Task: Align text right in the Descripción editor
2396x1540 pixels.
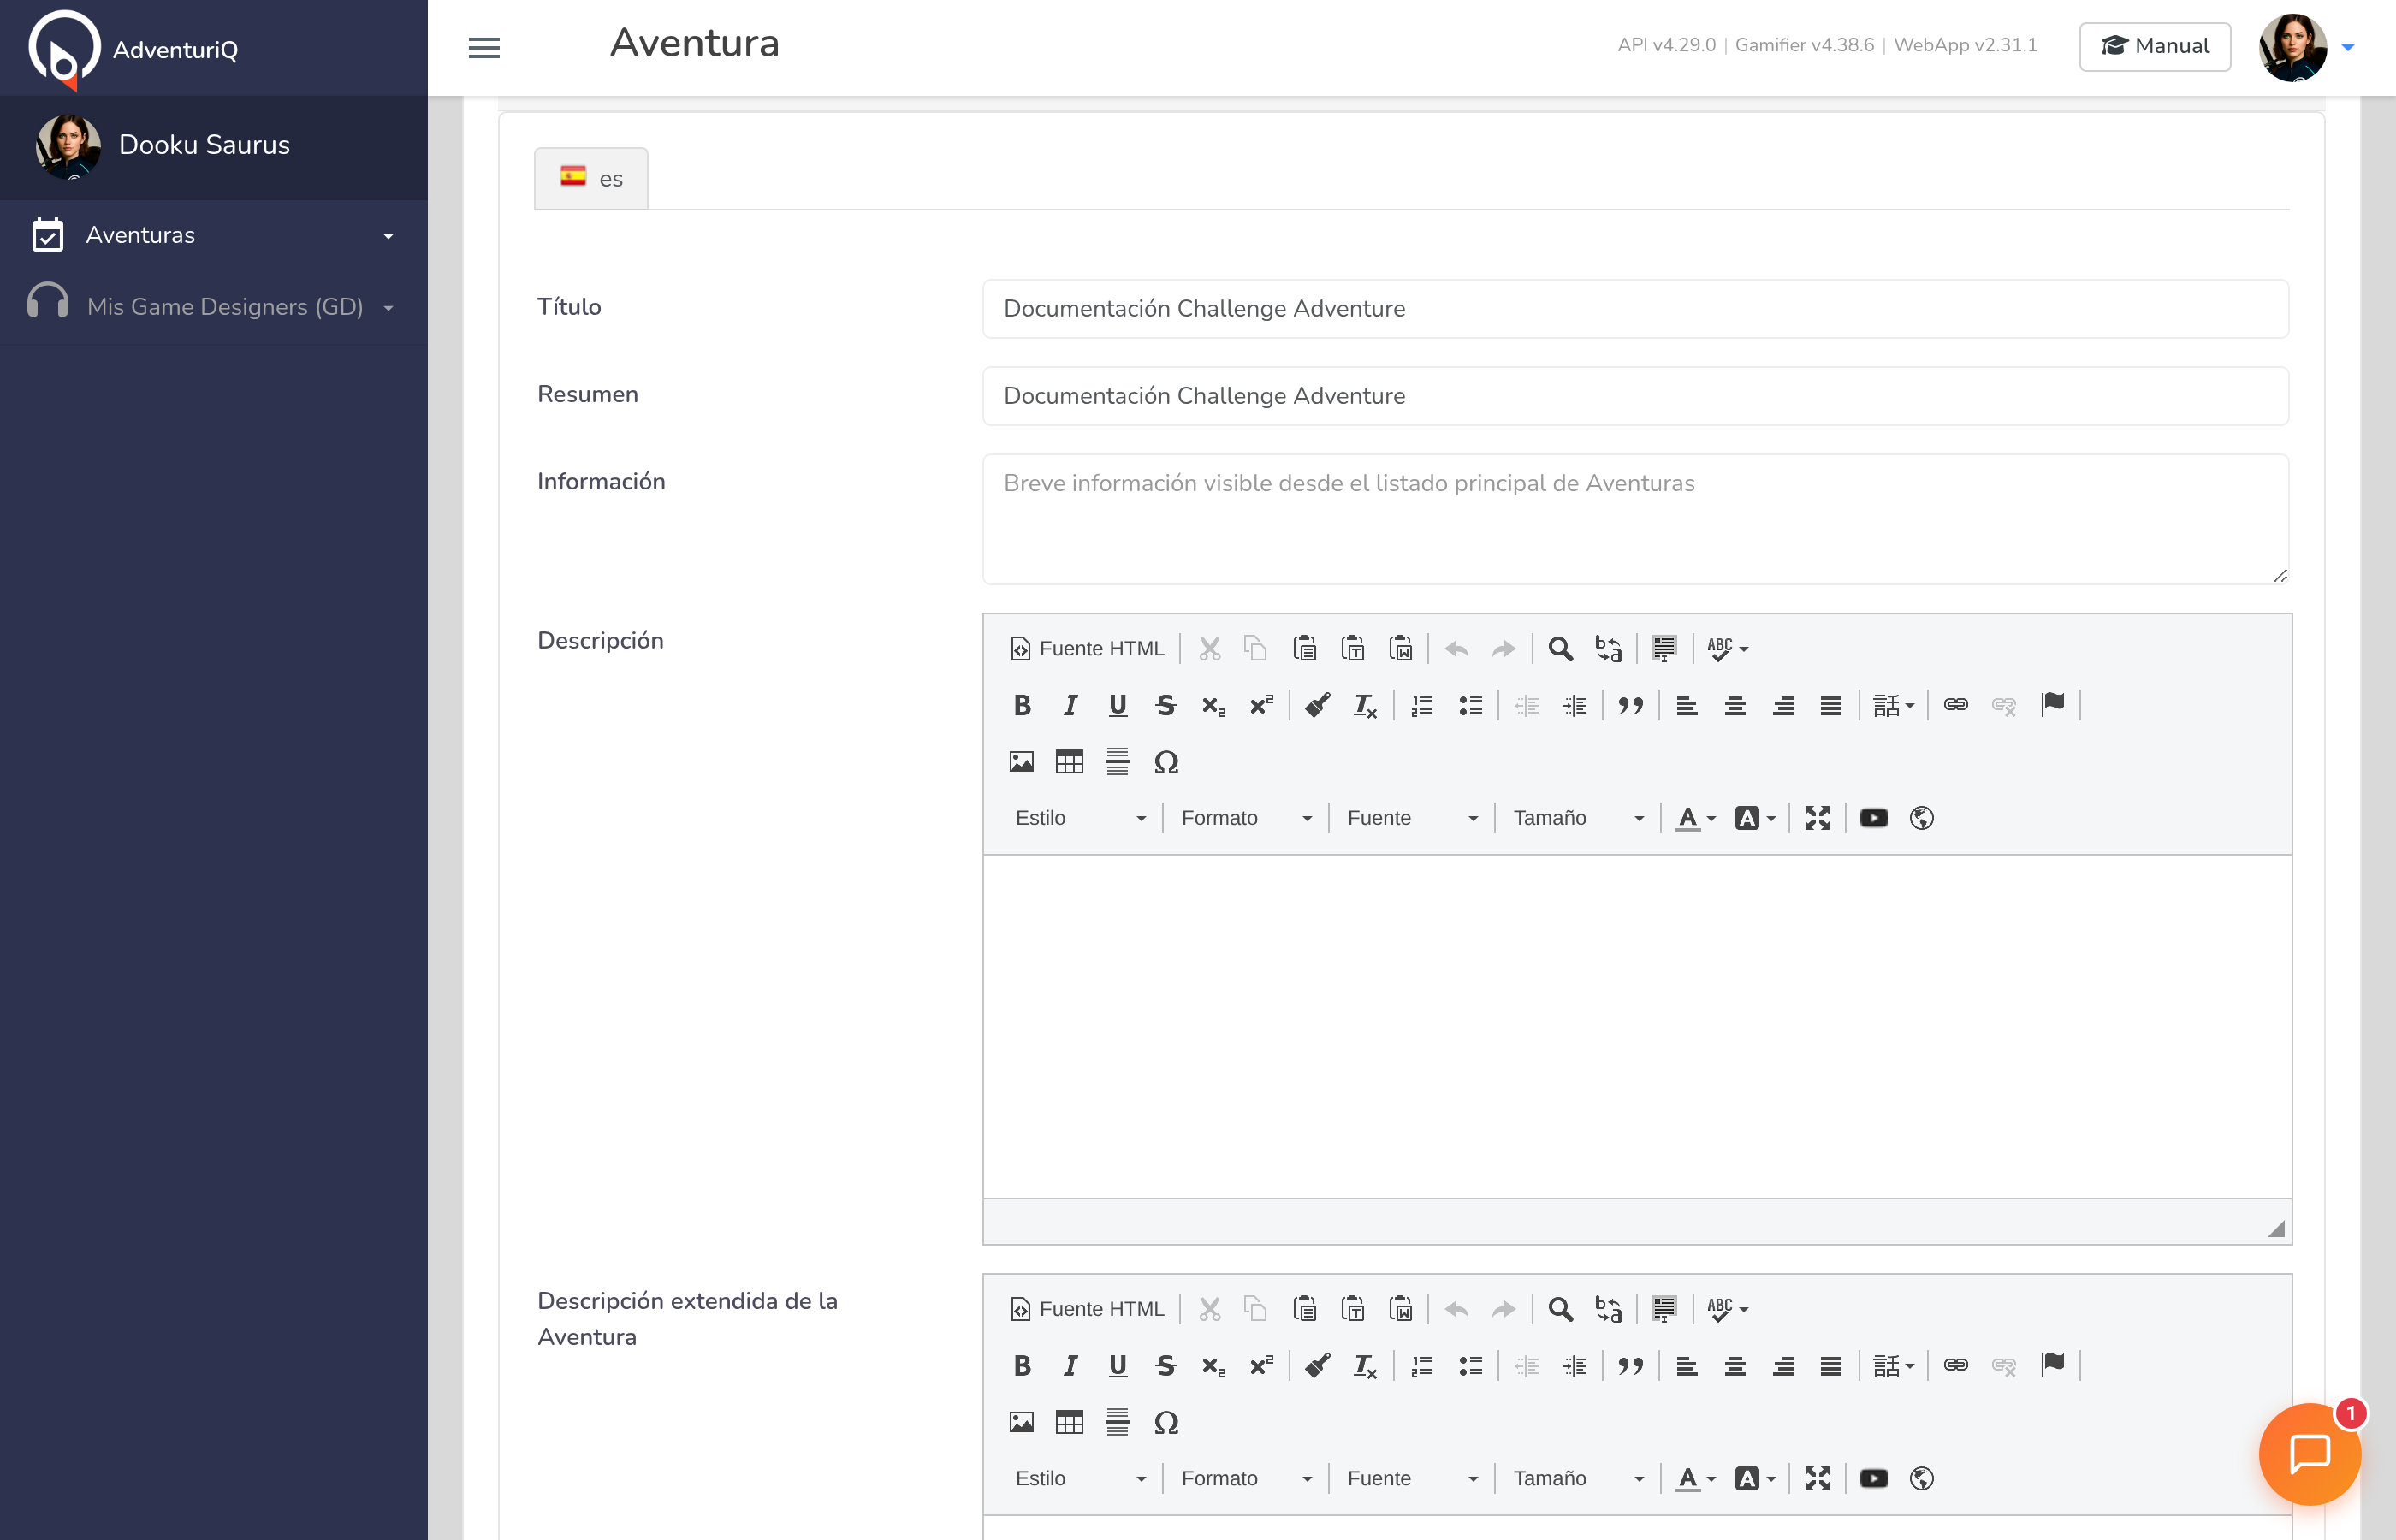Action: [1783, 706]
